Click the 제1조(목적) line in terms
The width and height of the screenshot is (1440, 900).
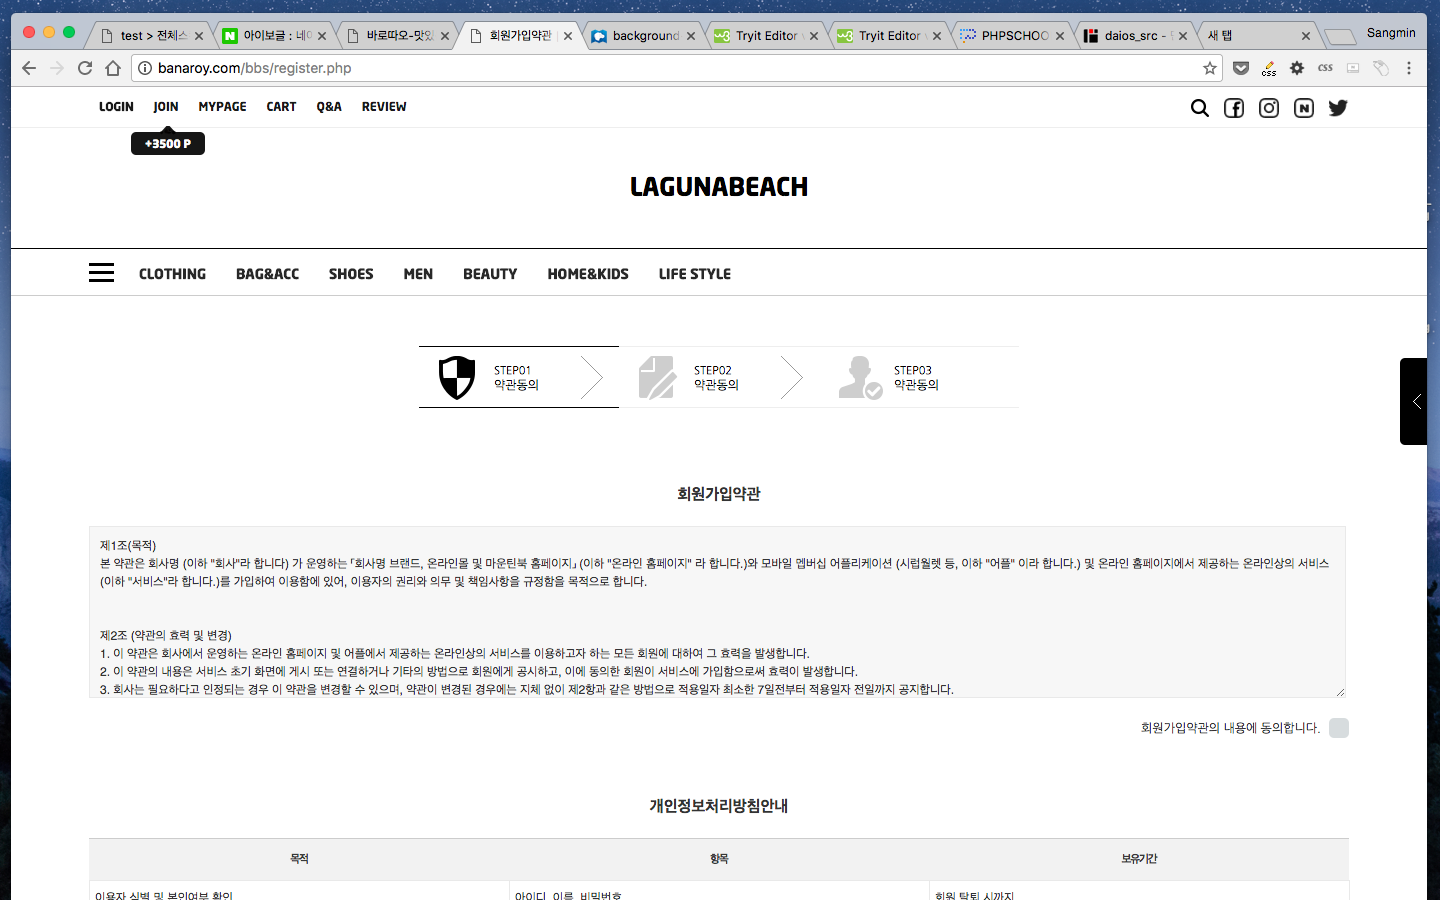(128, 546)
